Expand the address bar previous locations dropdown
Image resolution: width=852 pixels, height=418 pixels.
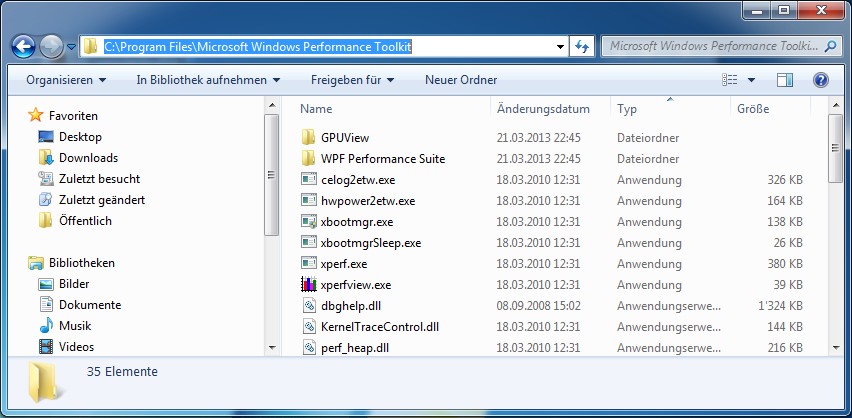pos(560,47)
